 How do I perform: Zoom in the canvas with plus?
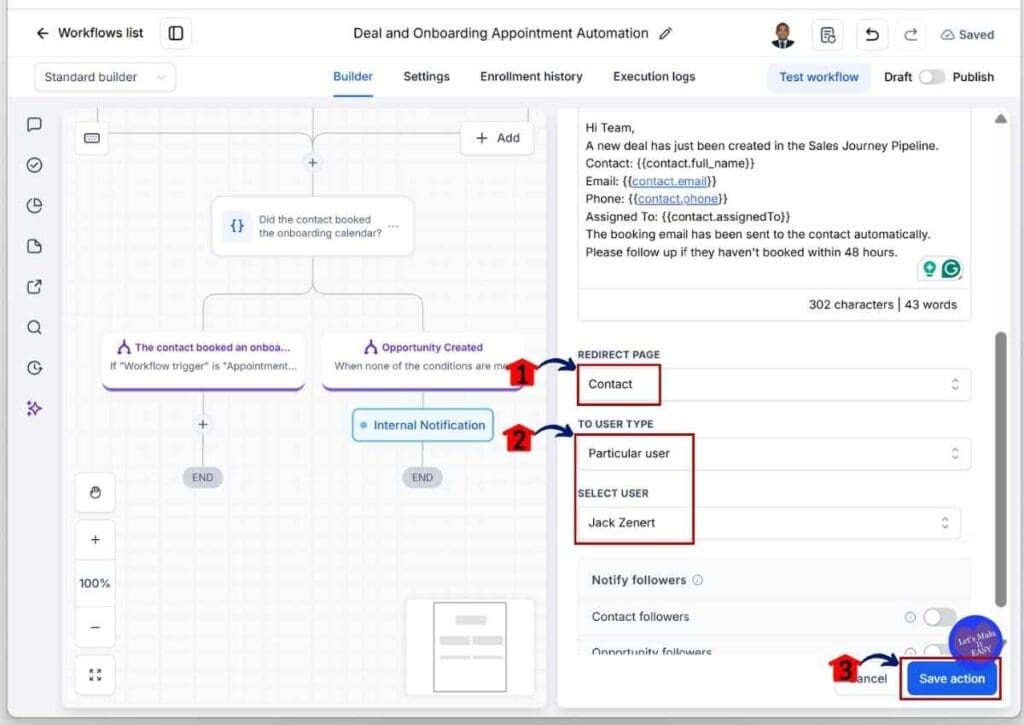(x=95, y=540)
